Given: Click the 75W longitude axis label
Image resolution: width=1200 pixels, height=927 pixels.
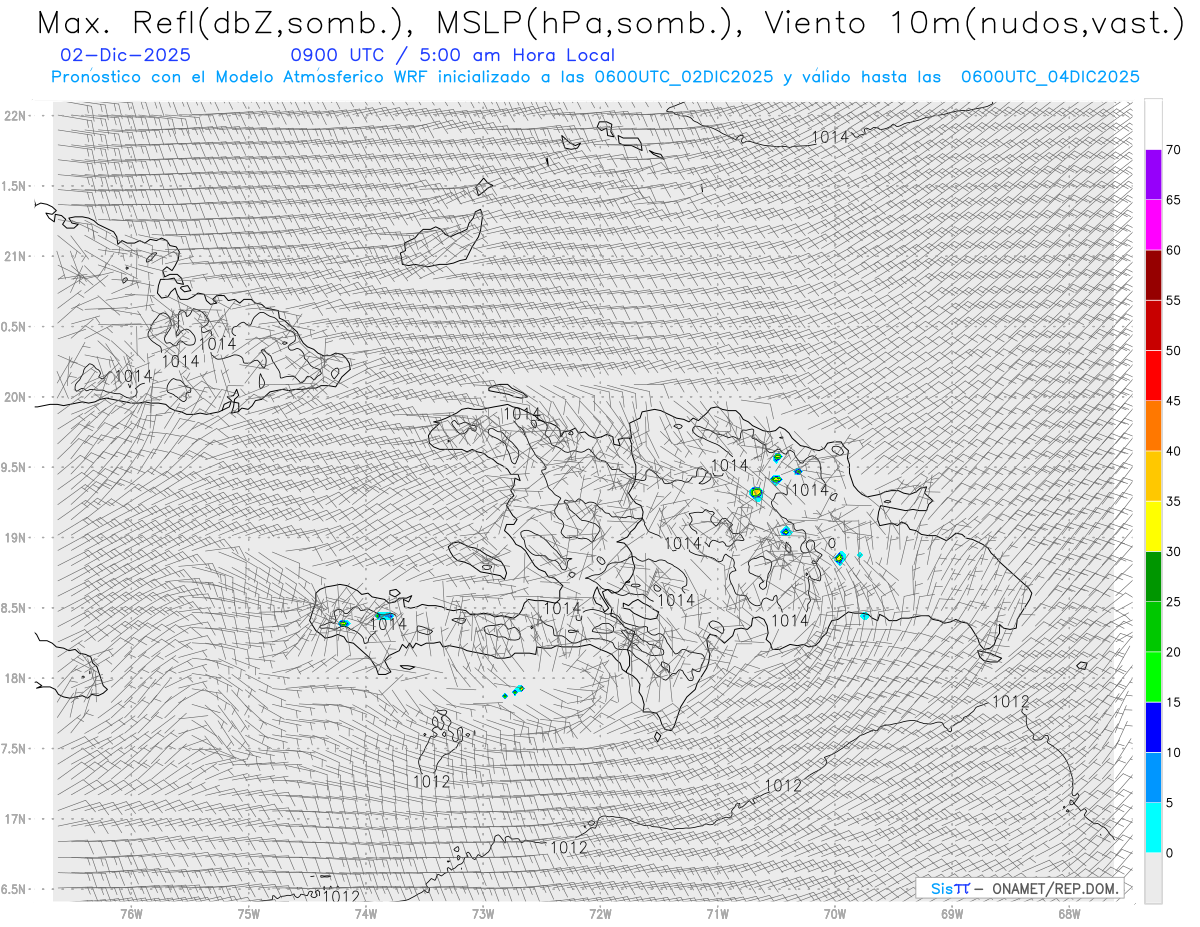Looking at the screenshot, I should coord(248,914).
